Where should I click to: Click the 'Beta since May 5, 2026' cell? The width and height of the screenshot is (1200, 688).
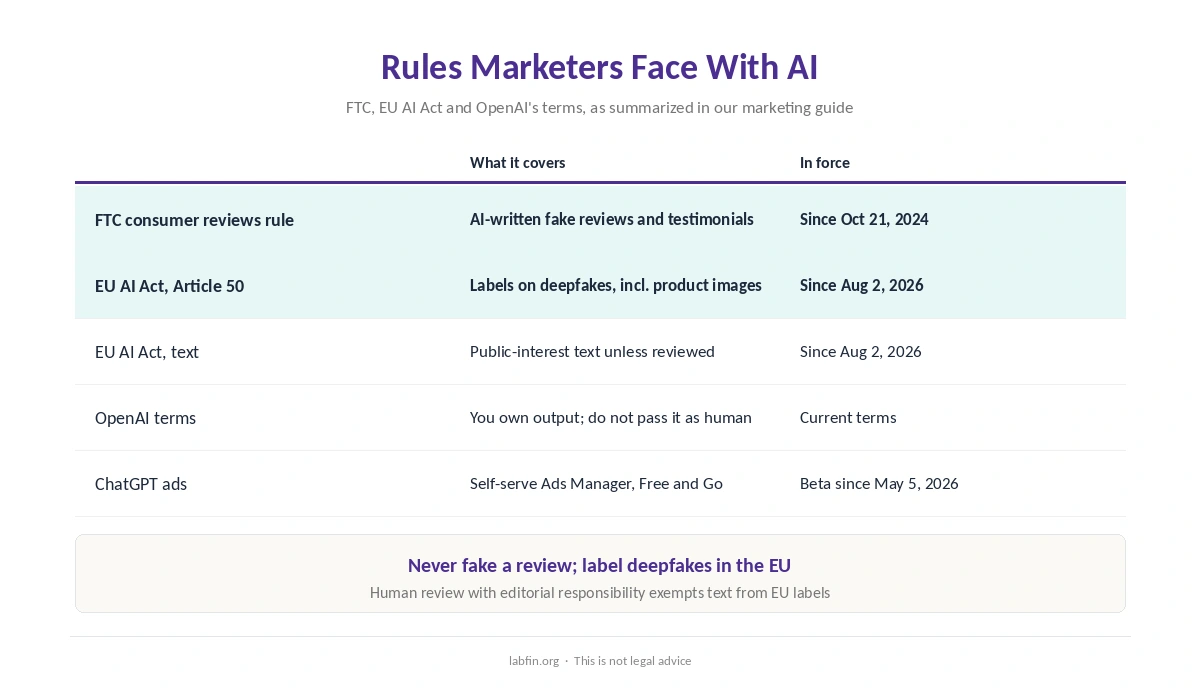(x=879, y=483)
